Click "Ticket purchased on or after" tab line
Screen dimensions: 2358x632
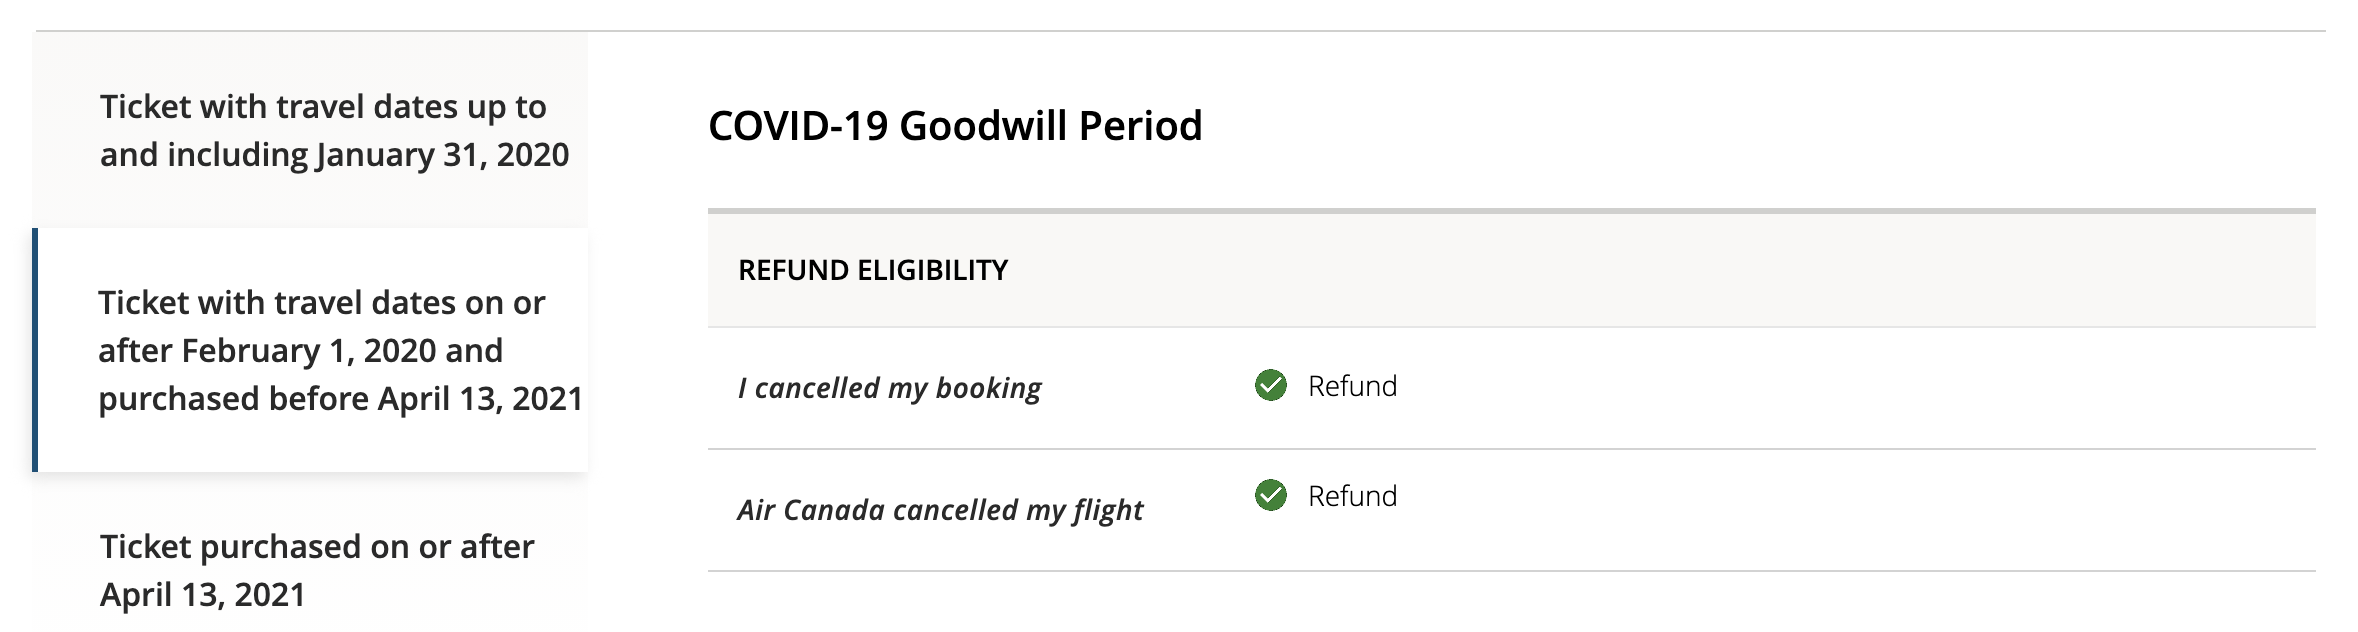click(x=317, y=547)
